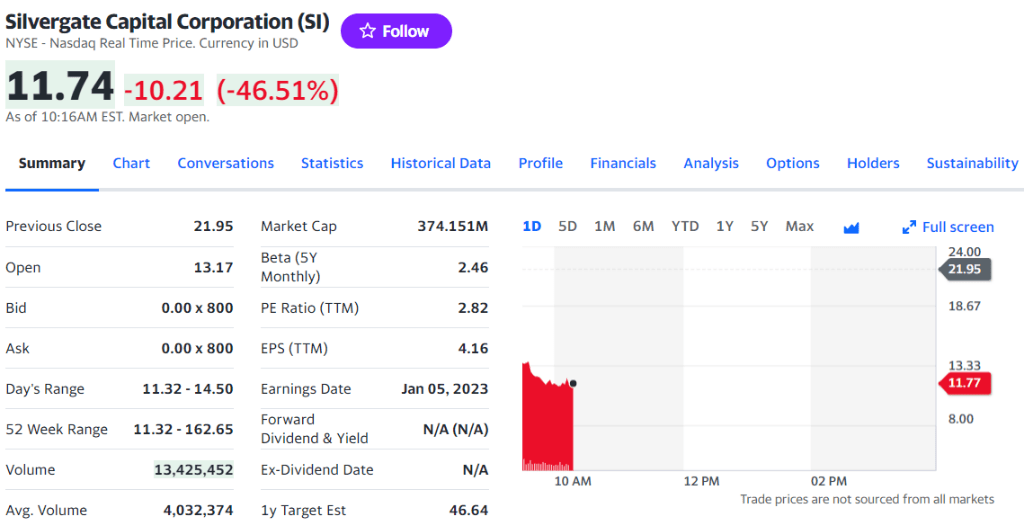Switch to the Chart tab
This screenshot has width=1024, height=522.
tap(131, 163)
